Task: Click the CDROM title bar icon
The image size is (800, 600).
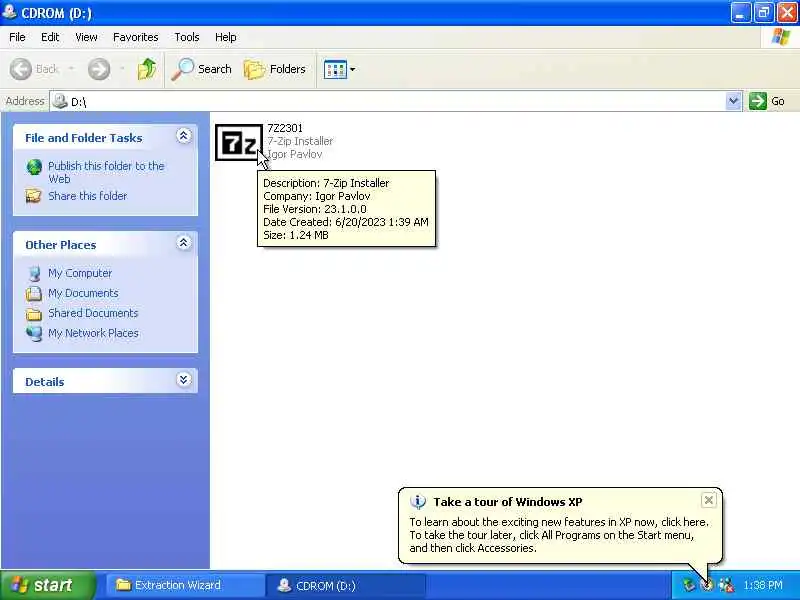Action: (9, 12)
